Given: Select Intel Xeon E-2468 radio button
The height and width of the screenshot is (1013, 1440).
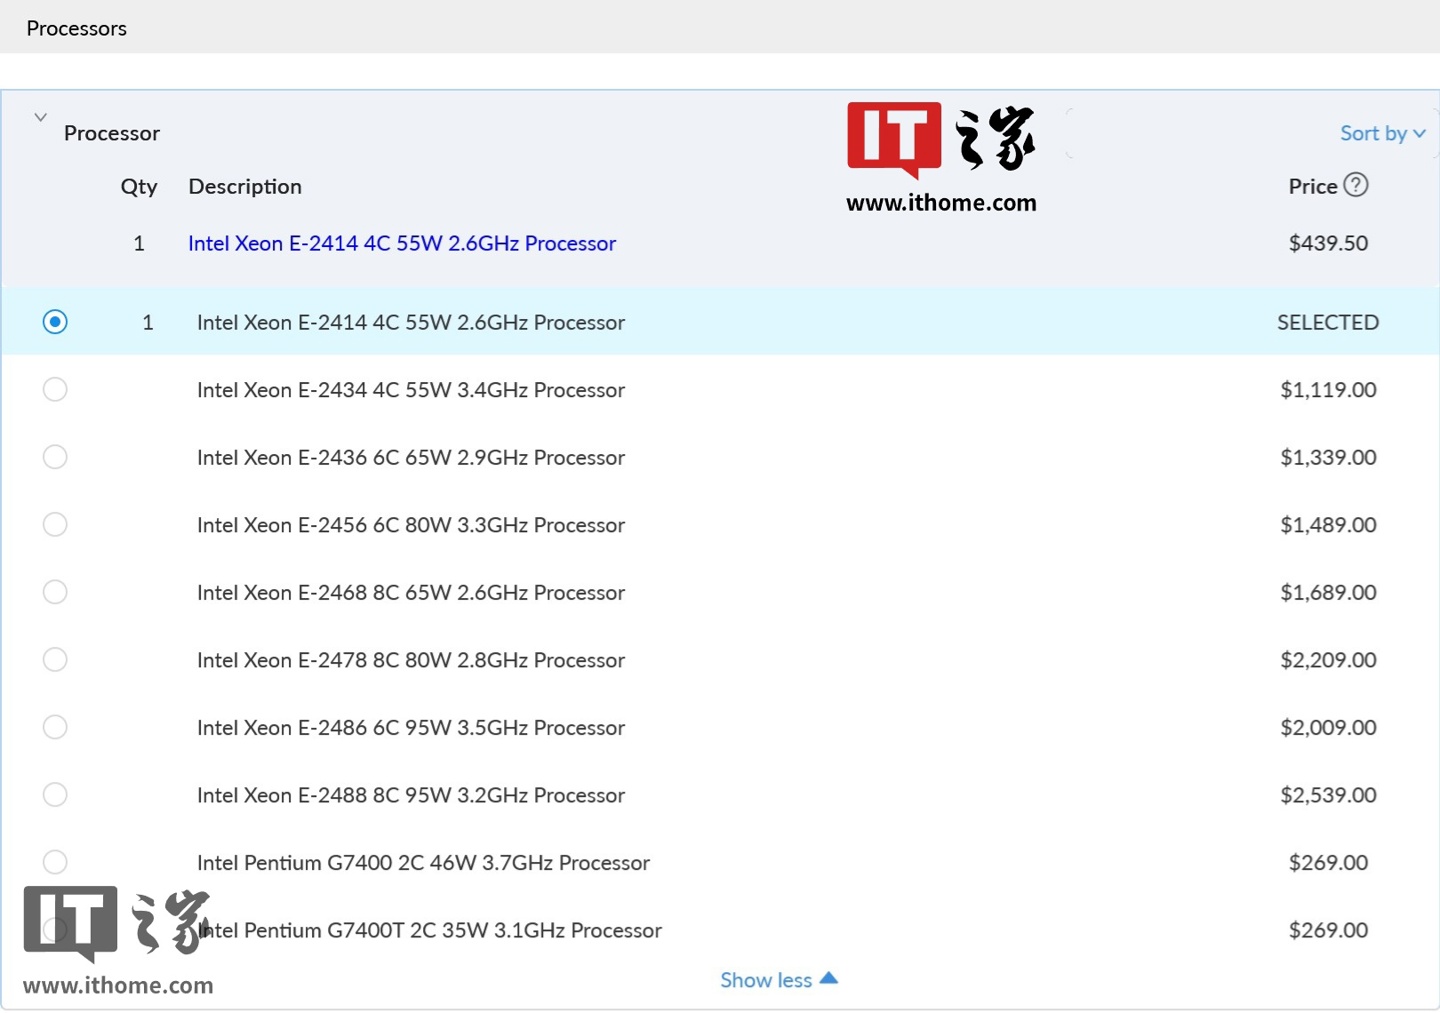Looking at the screenshot, I should click(x=55, y=592).
